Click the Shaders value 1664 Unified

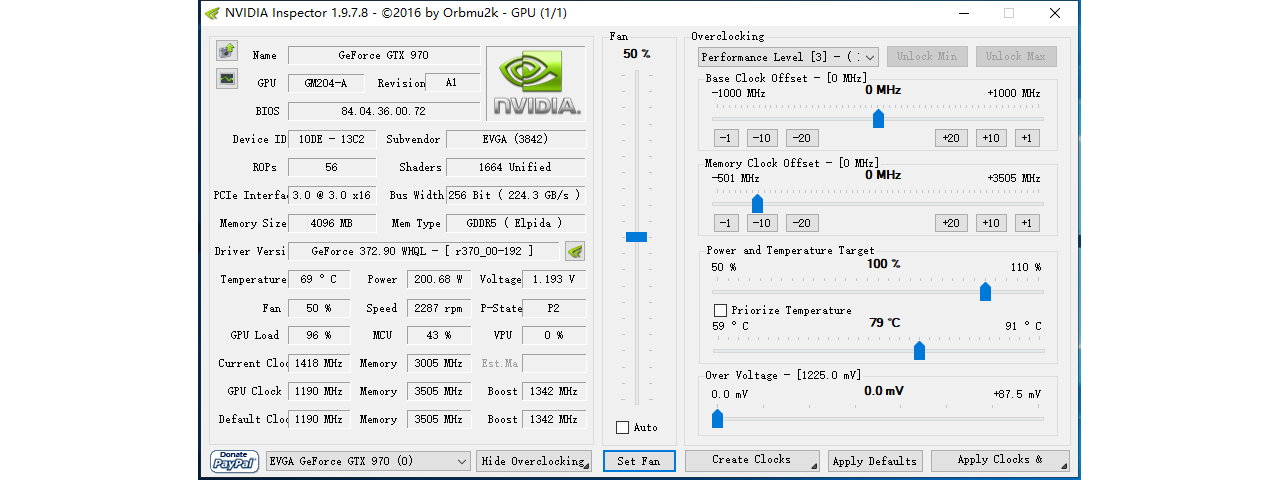pyautogui.click(x=516, y=167)
